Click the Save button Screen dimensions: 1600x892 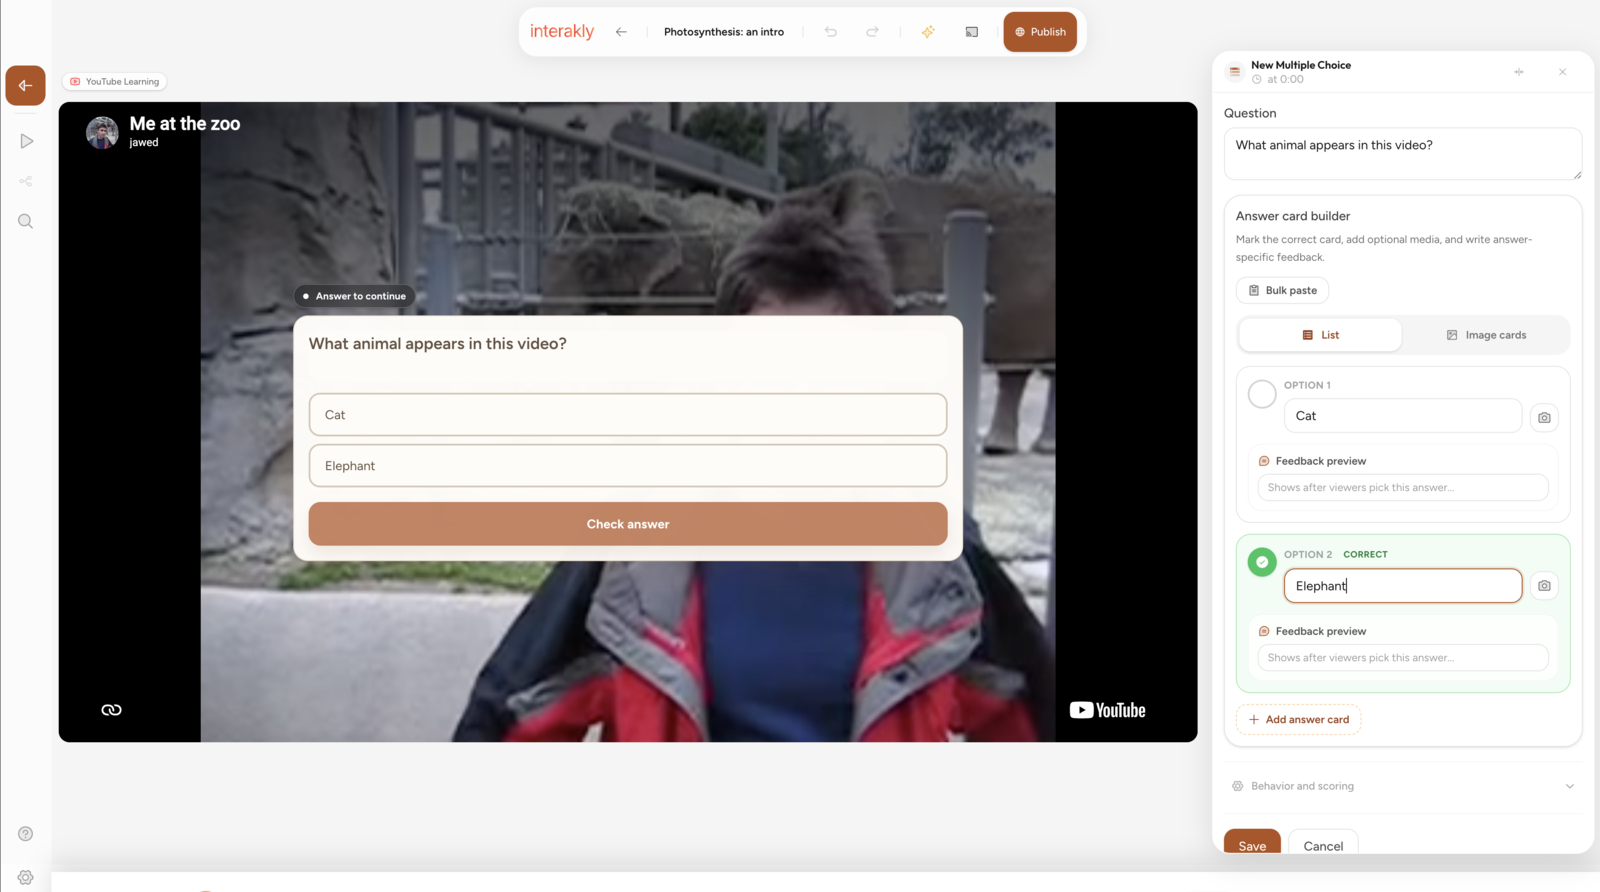pos(1252,842)
